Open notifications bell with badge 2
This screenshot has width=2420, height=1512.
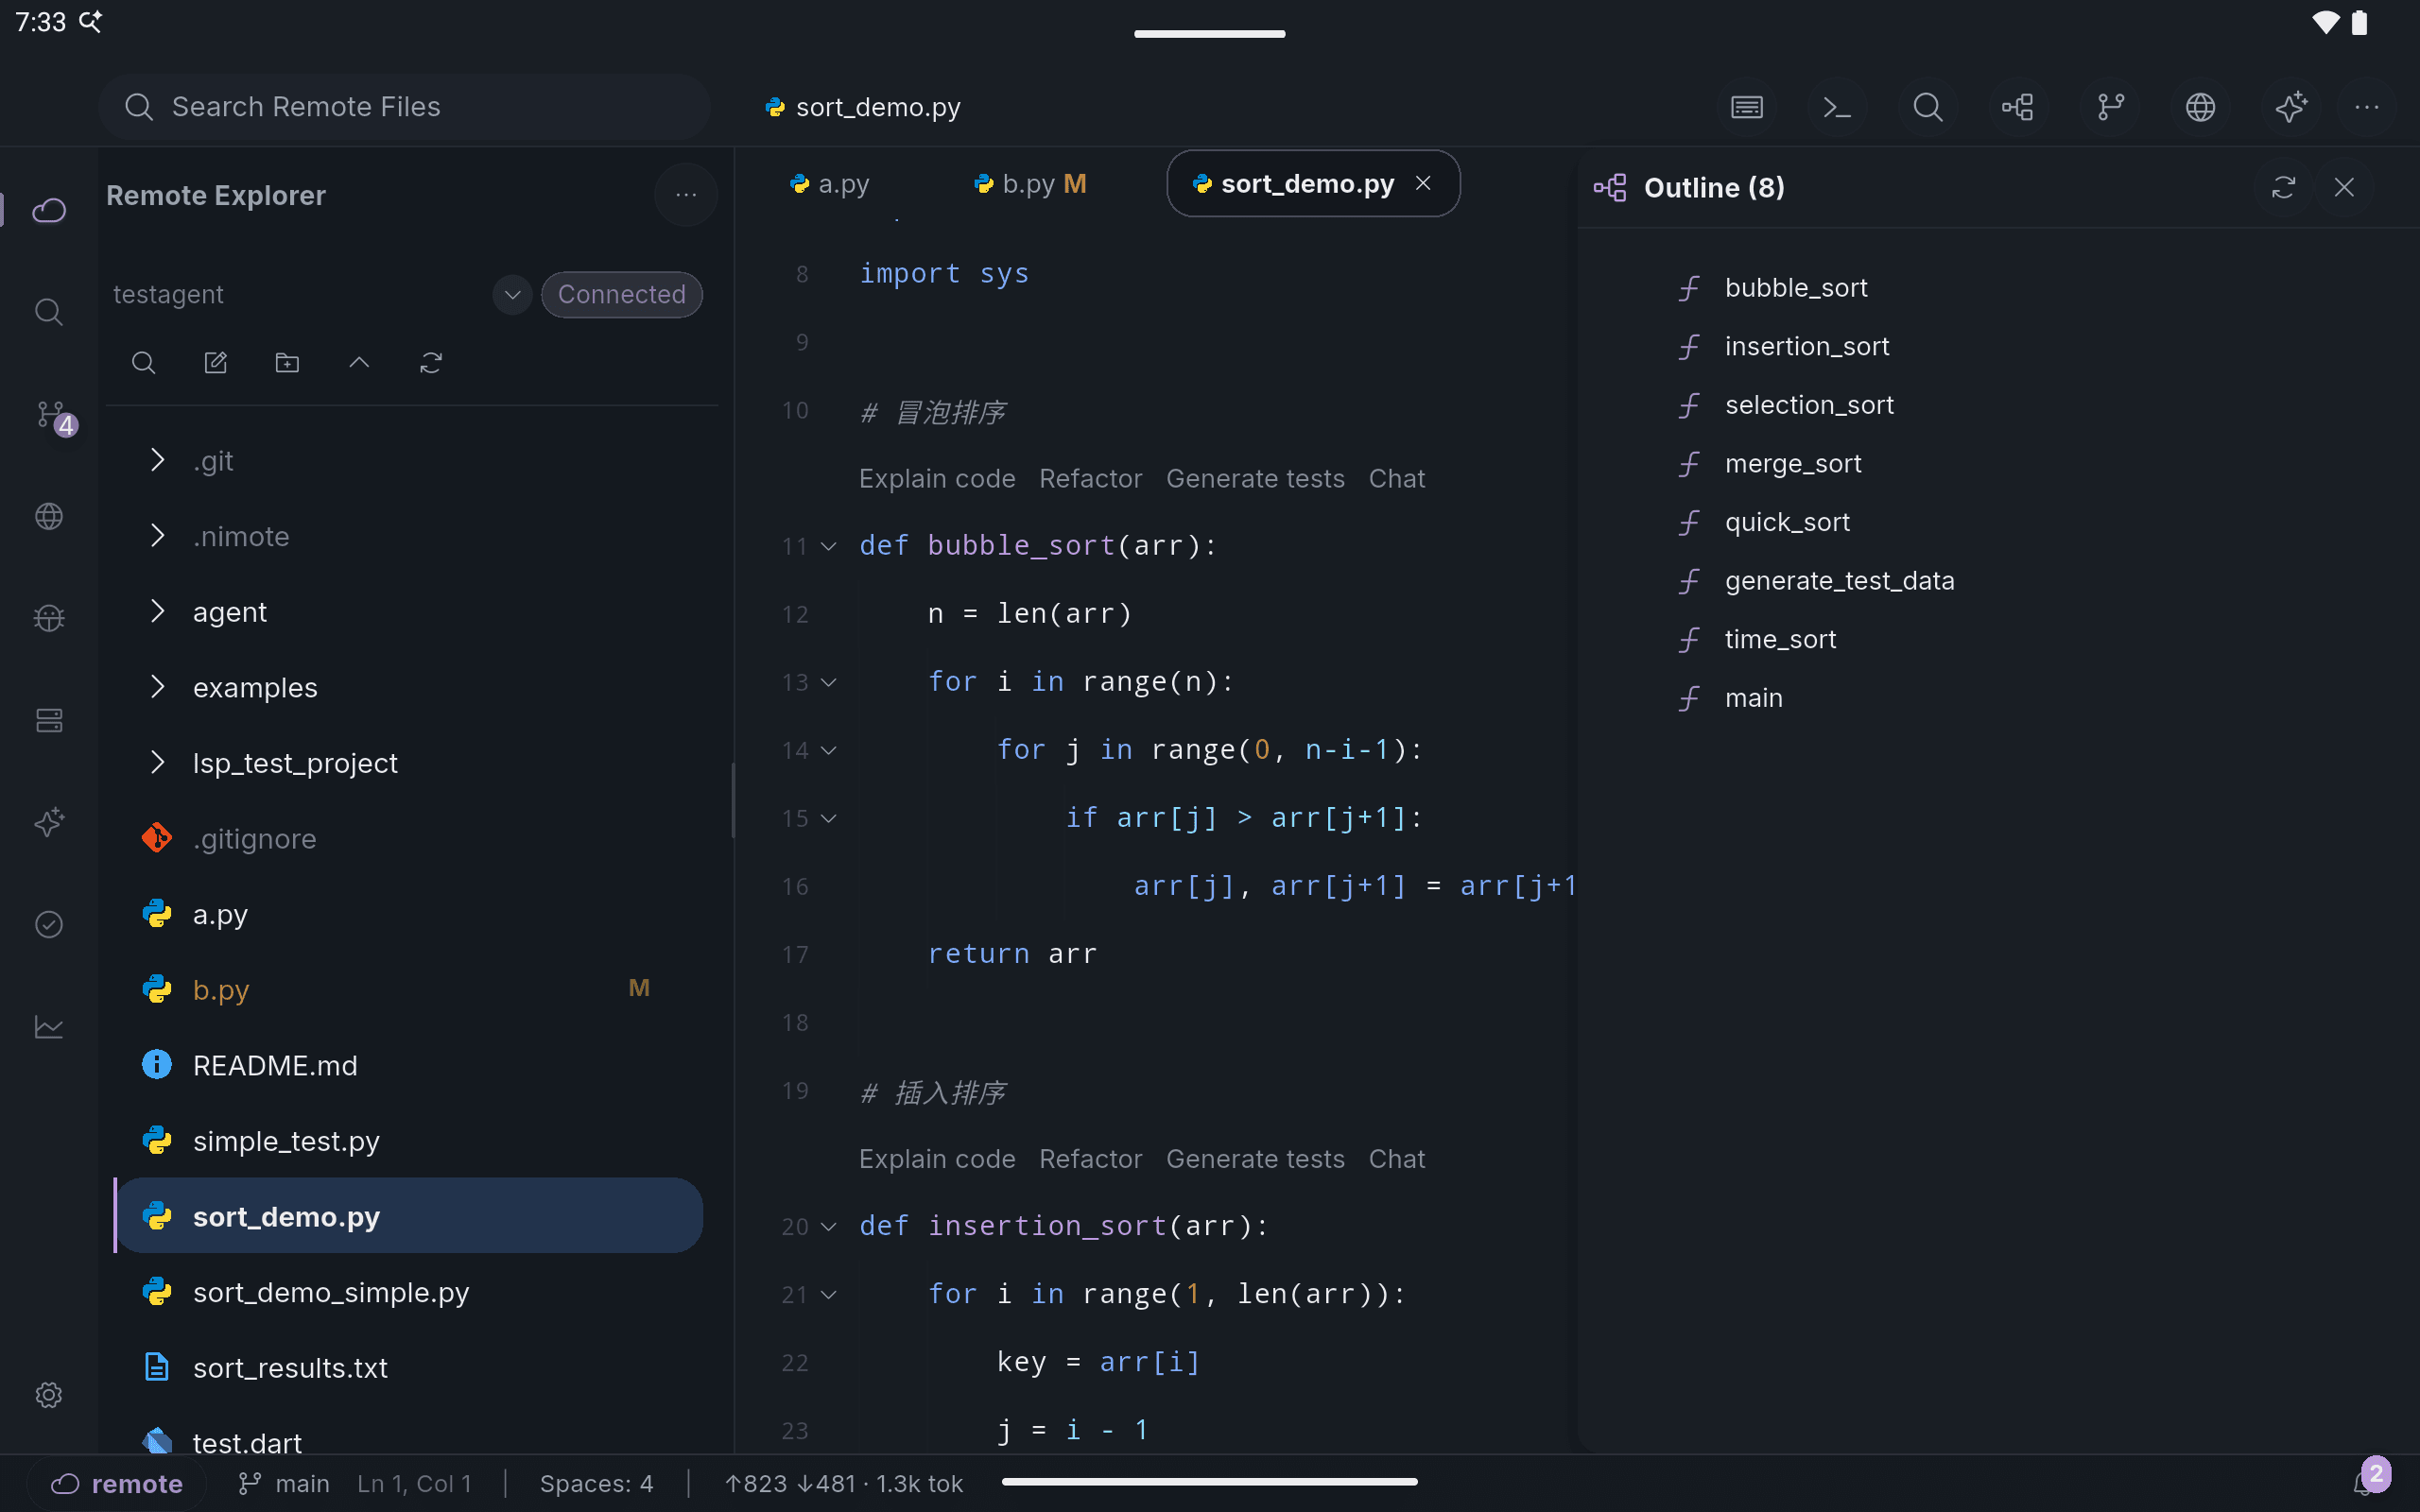(x=2372, y=1478)
